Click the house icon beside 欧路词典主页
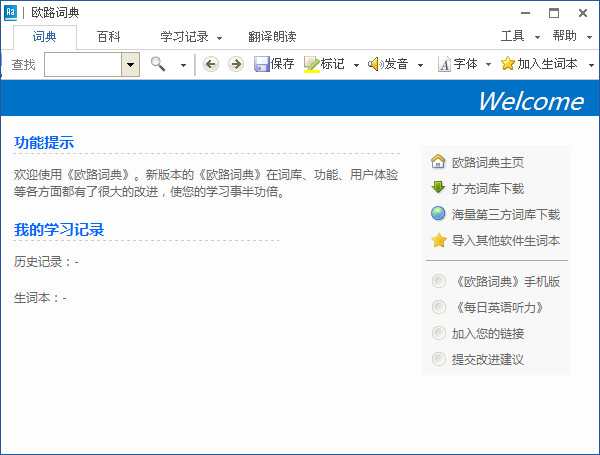600x455 pixels. tap(438, 161)
